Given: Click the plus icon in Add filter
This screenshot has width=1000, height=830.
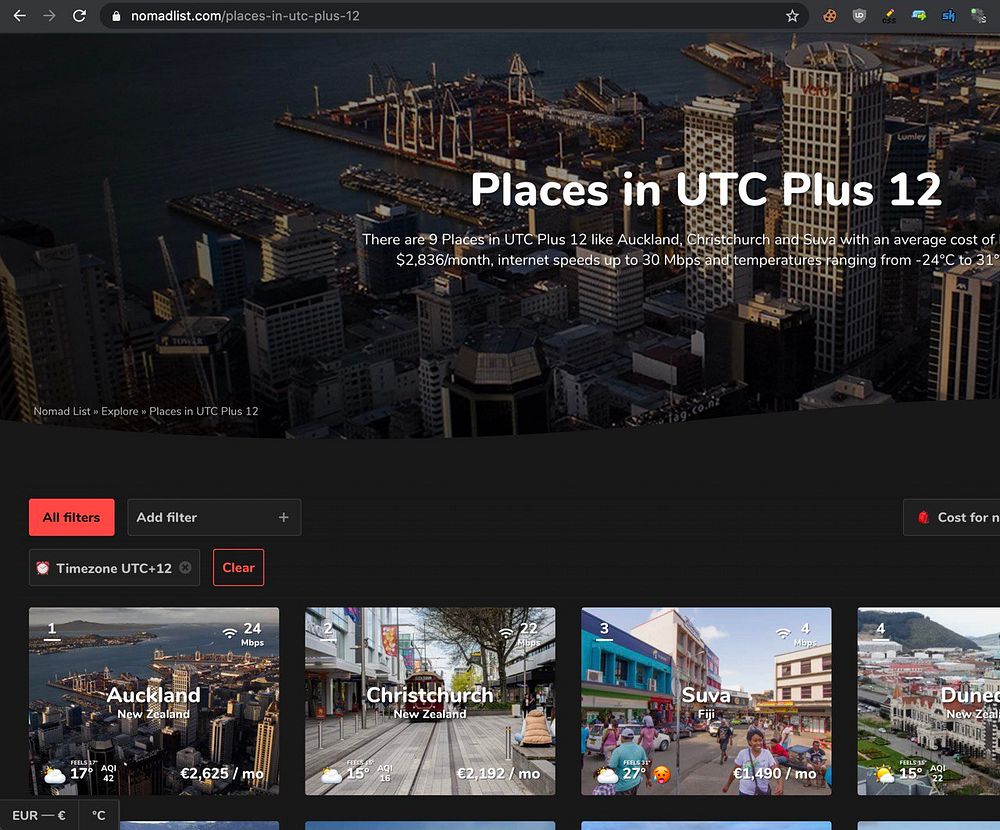Looking at the screenshot, I should 284,517.
